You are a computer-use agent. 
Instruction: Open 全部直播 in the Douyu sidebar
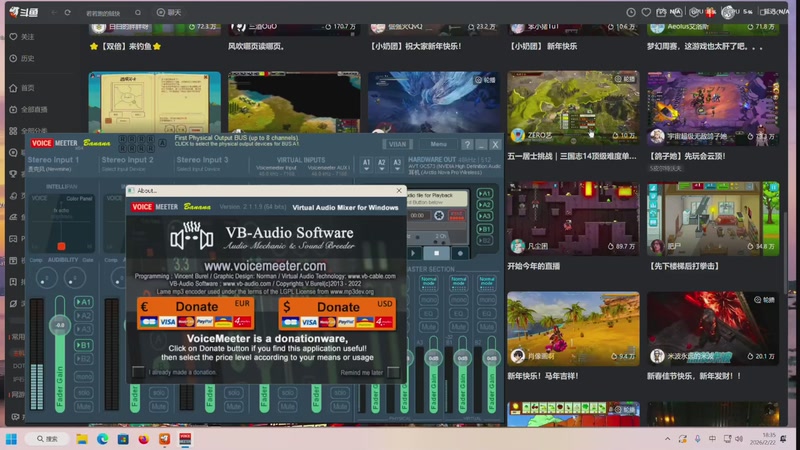coord(28,109)
